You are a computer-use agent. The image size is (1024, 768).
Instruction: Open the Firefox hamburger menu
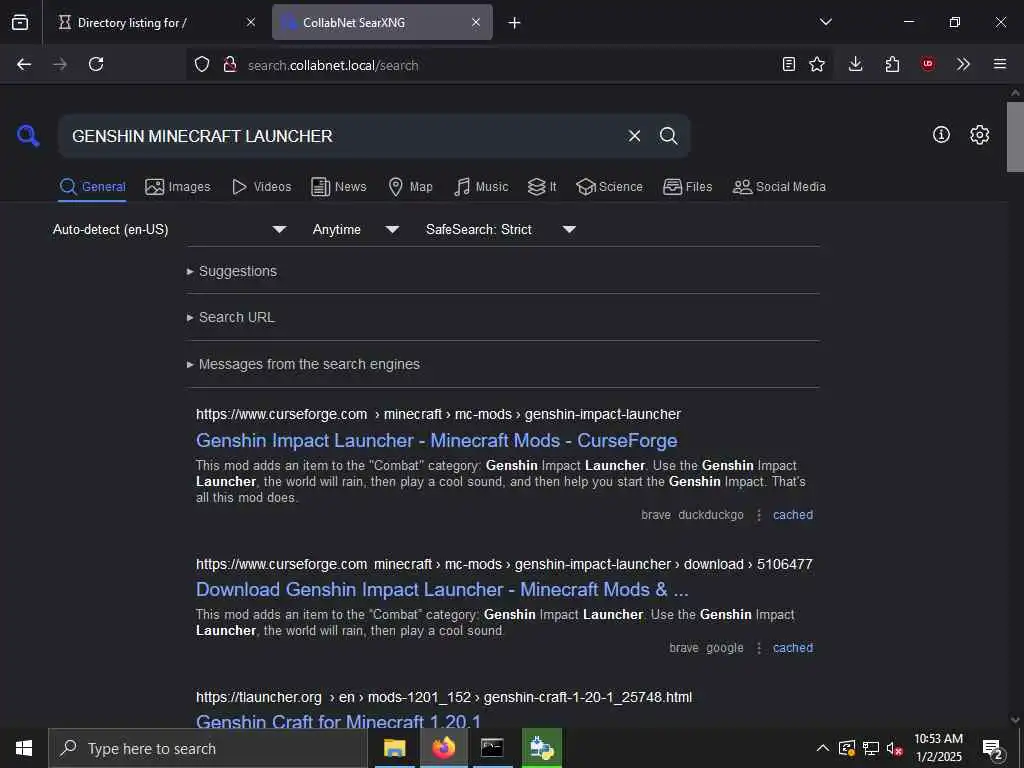coord(1000,64)
